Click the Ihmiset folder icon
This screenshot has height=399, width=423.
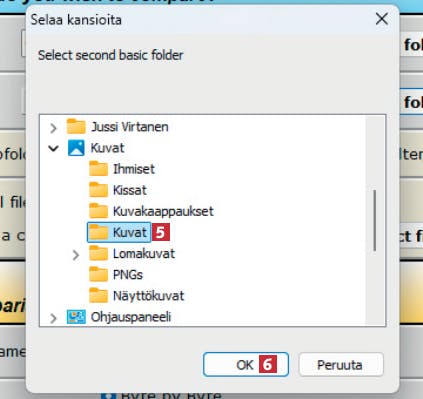click(98, 169)
